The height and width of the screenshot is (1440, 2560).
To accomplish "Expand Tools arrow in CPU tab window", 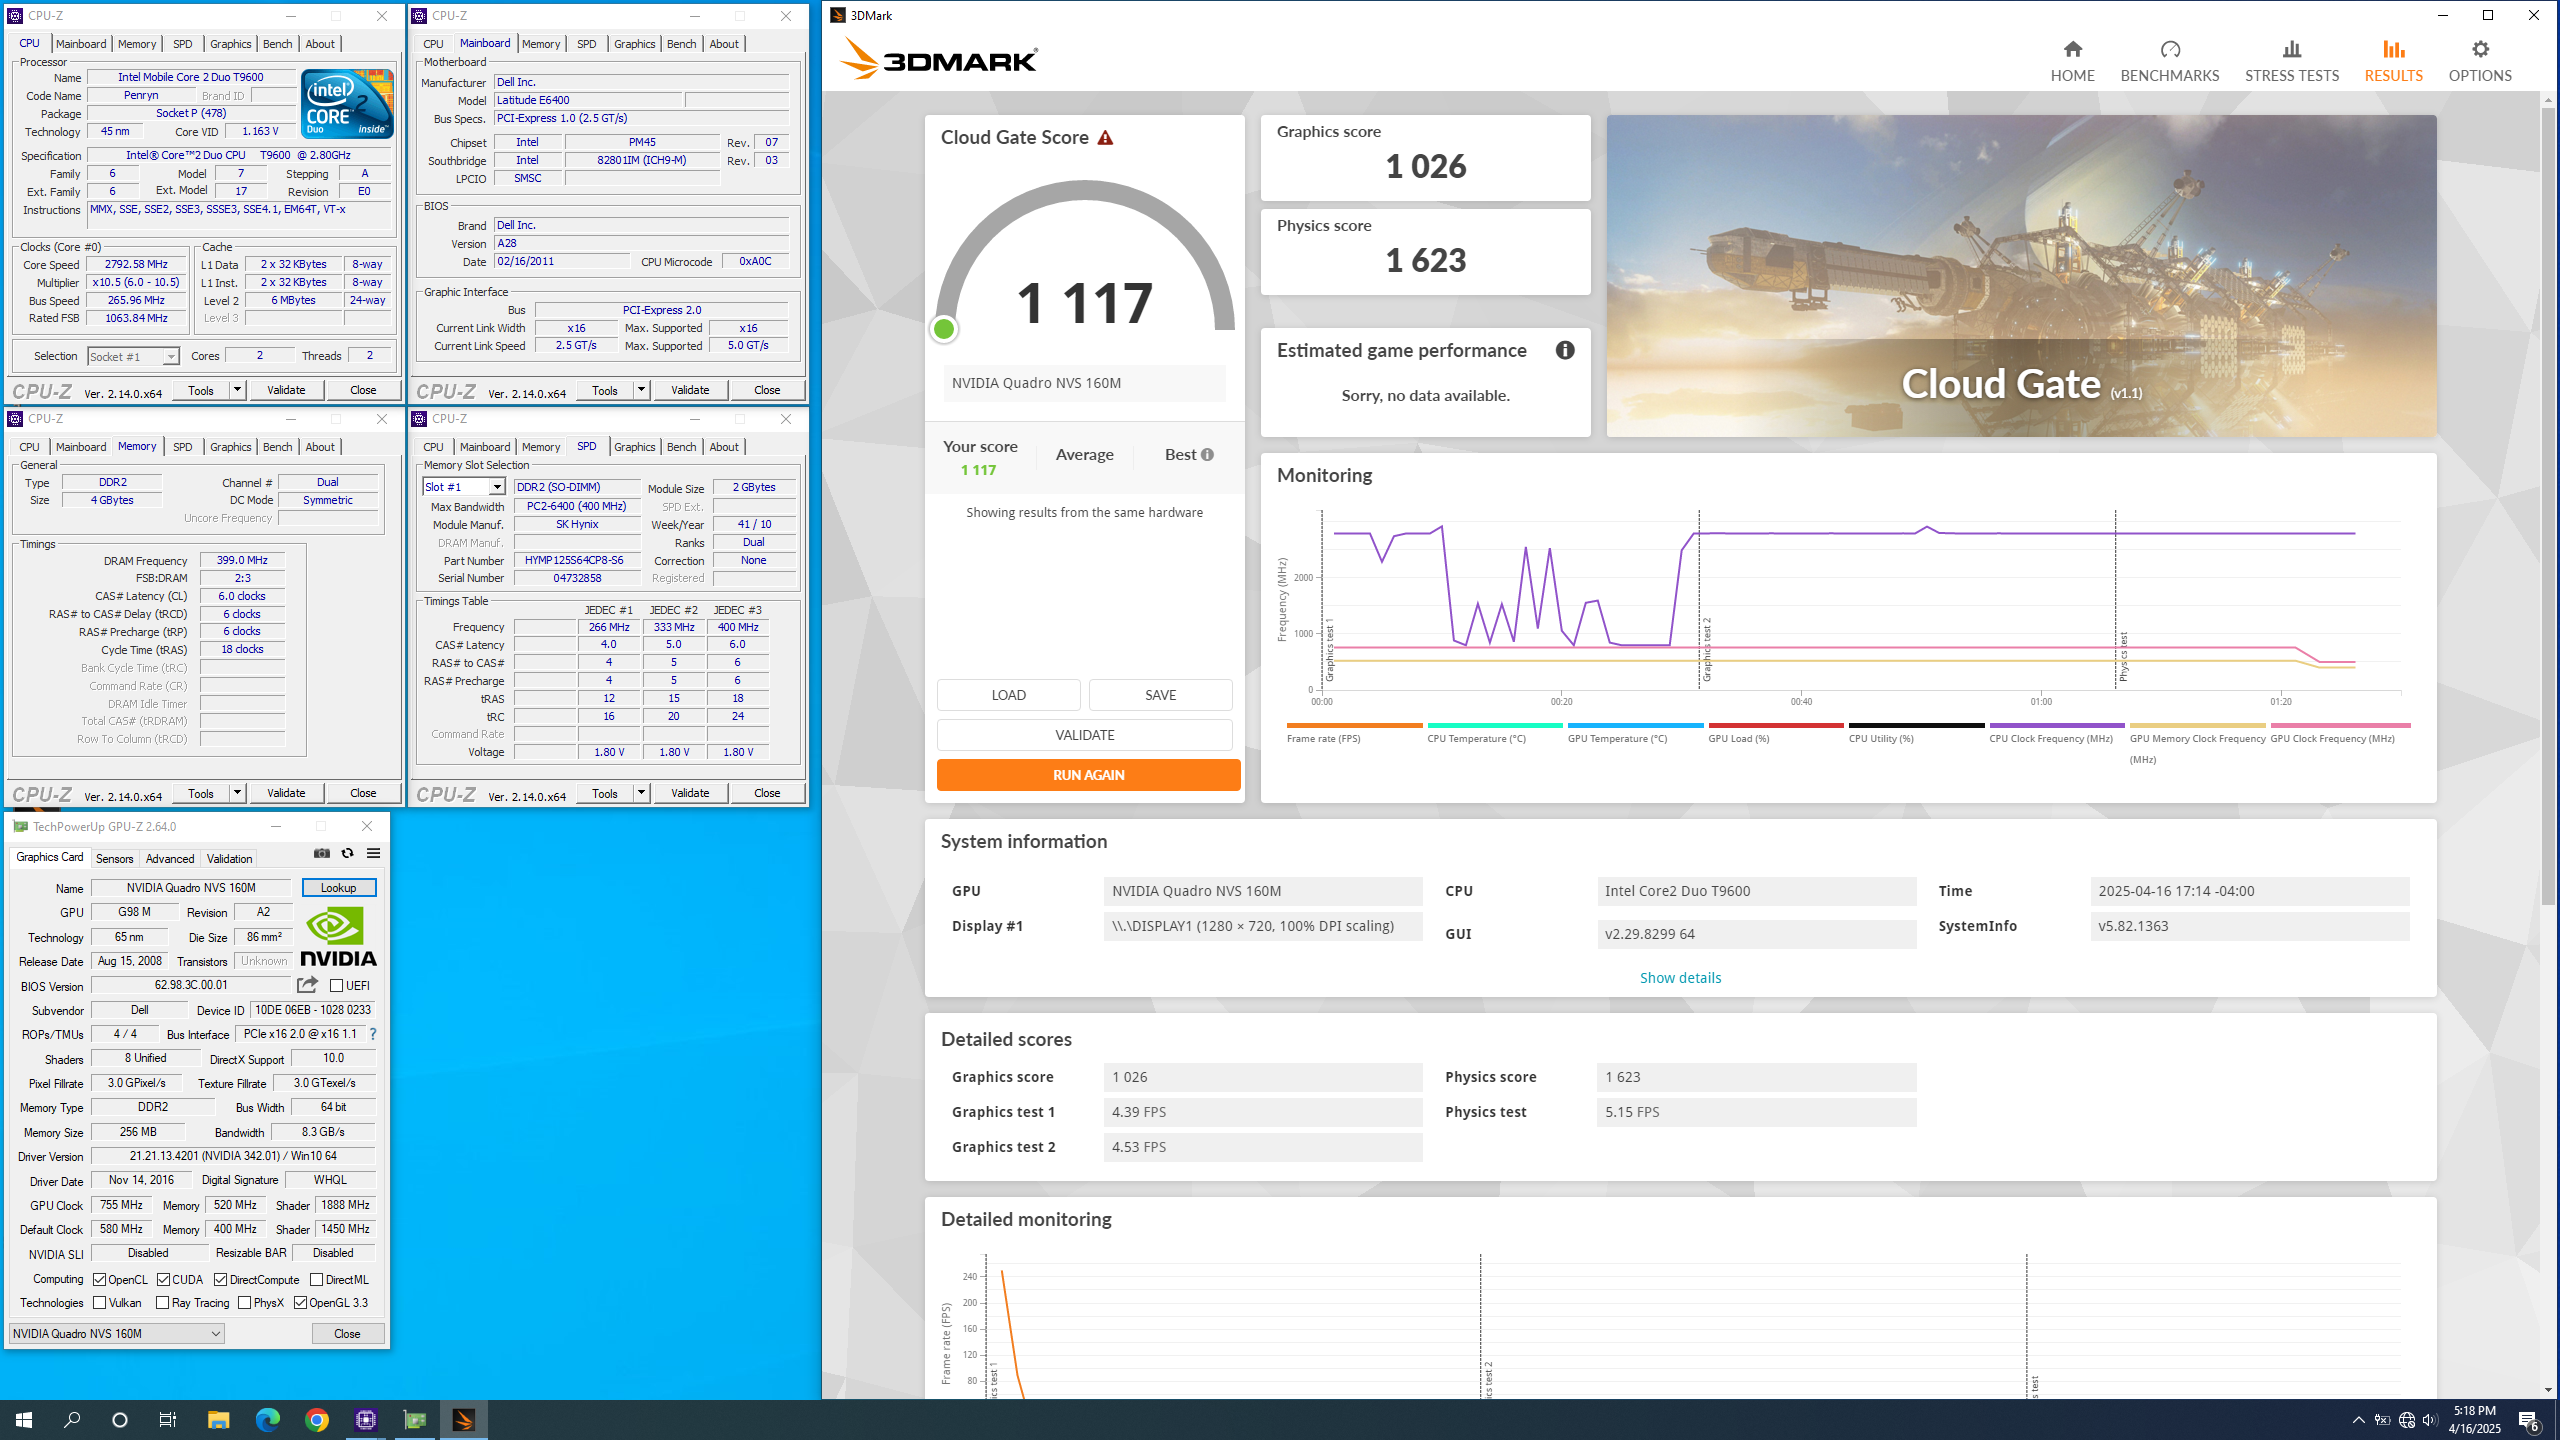I will [x=237, y=390].
